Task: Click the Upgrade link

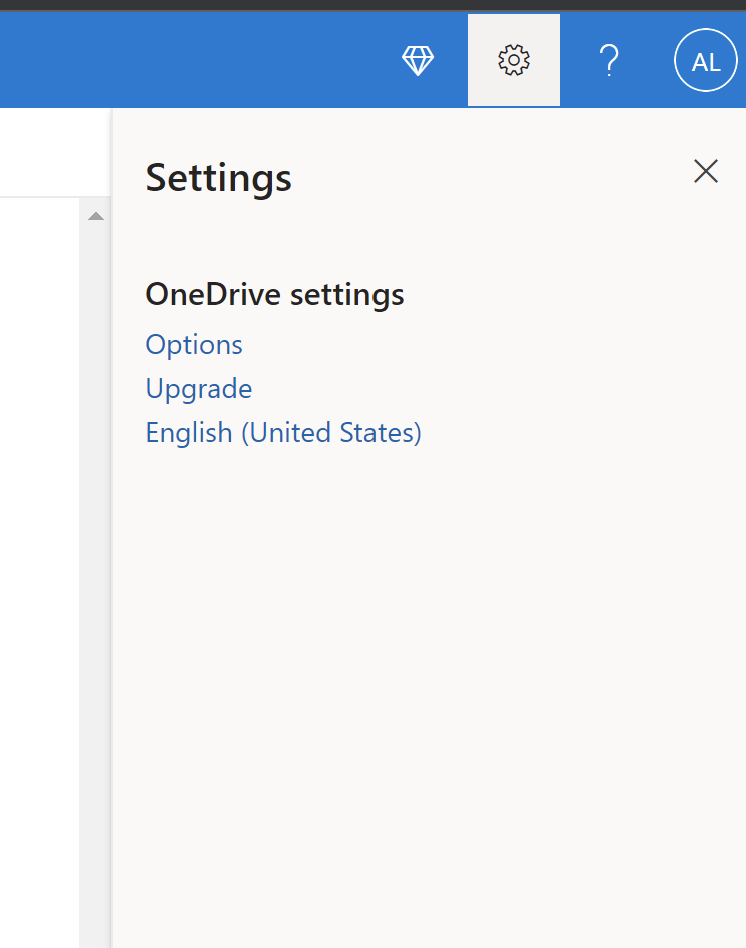Action: [199, 389]
